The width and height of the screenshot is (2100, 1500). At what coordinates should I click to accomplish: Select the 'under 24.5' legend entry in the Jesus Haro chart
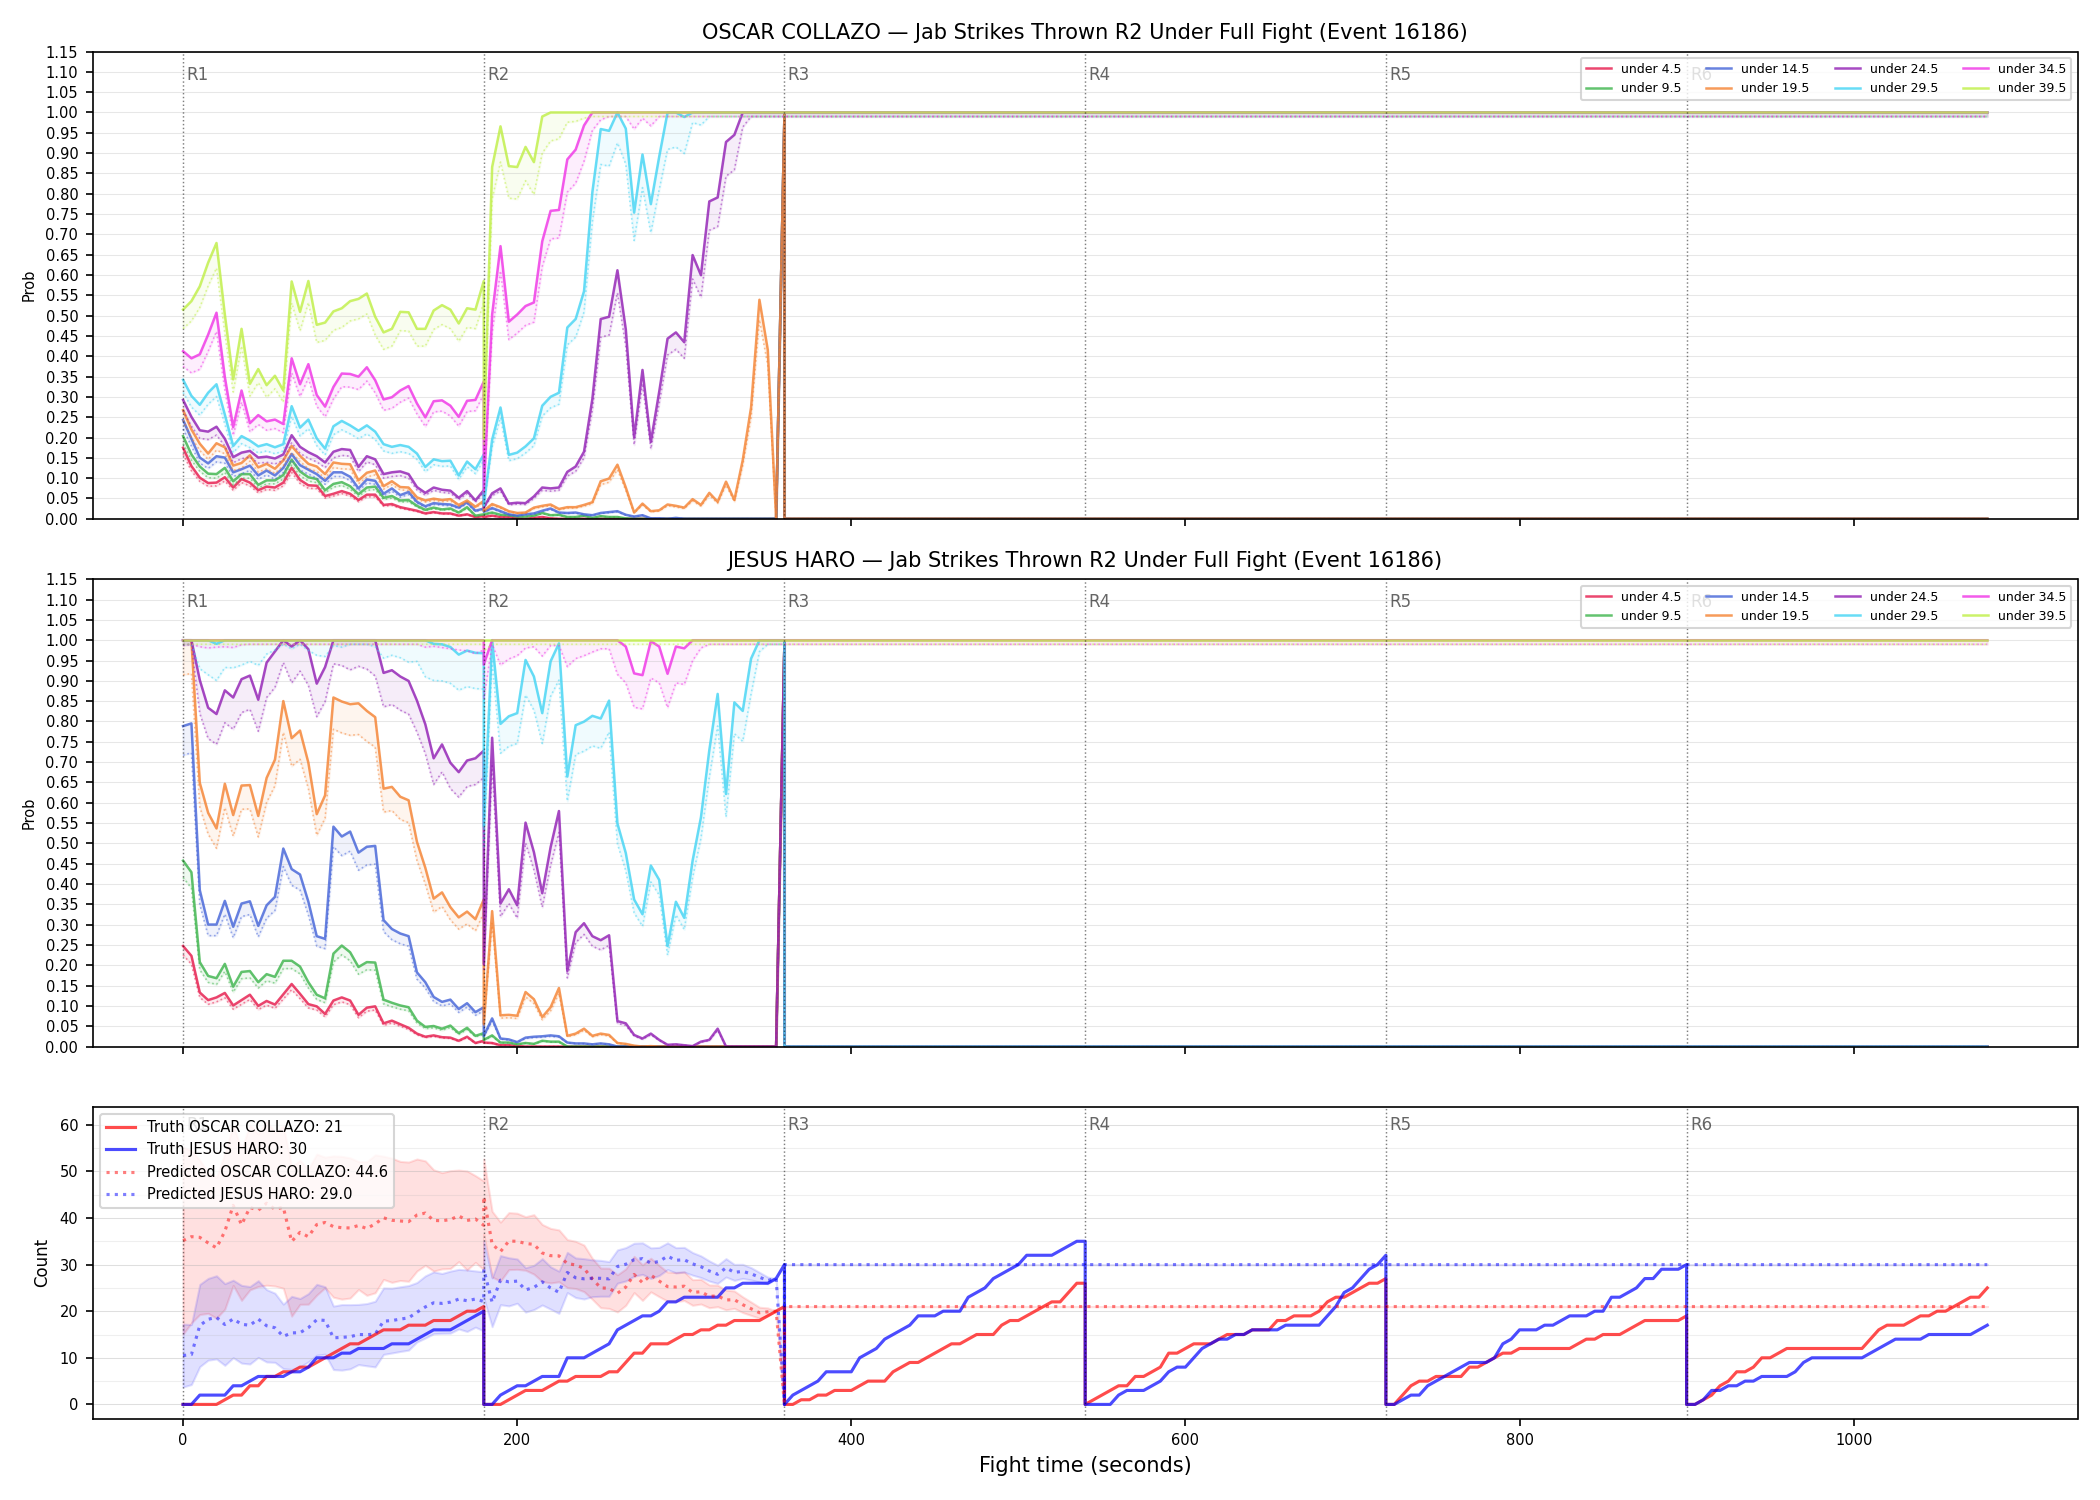click(1887, 597)
